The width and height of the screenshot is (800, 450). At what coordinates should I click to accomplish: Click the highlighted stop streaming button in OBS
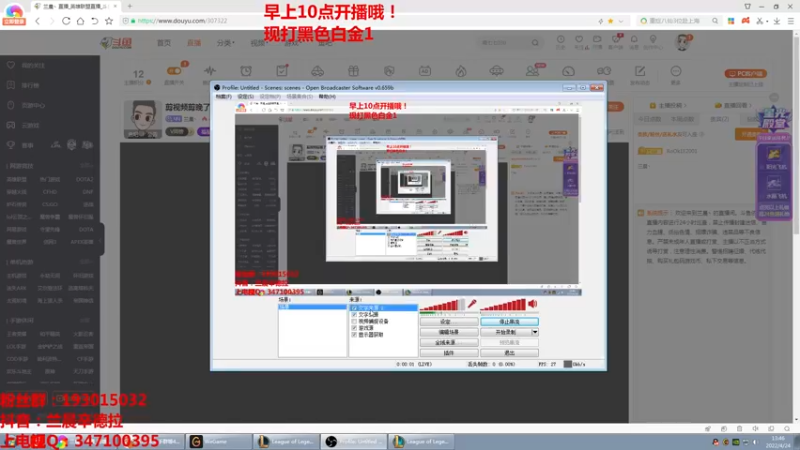point(509,322)
